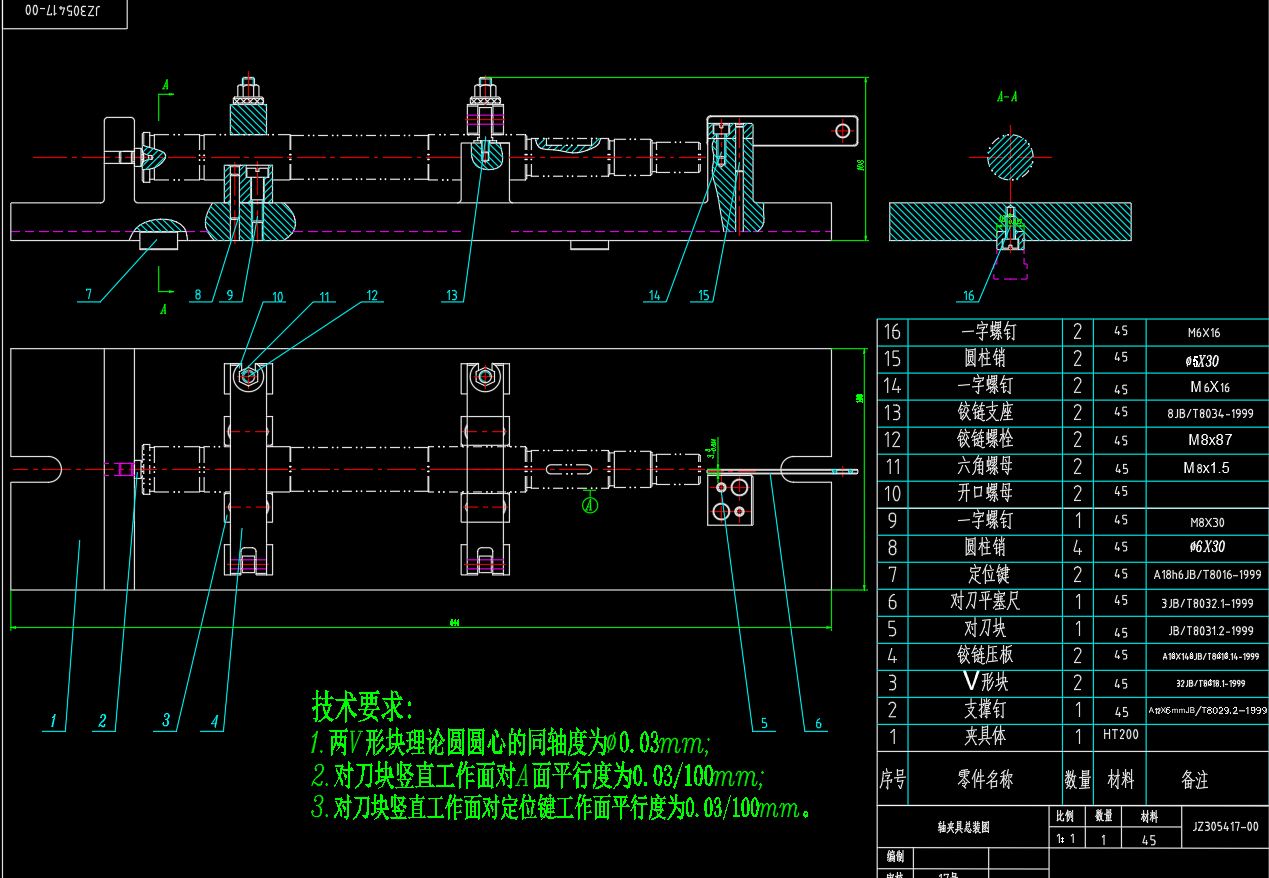Viewport: 1269px width, 878px height.
Task: Select the JZ305417-00 drawing number in title block
Action: click(1225, 828)
